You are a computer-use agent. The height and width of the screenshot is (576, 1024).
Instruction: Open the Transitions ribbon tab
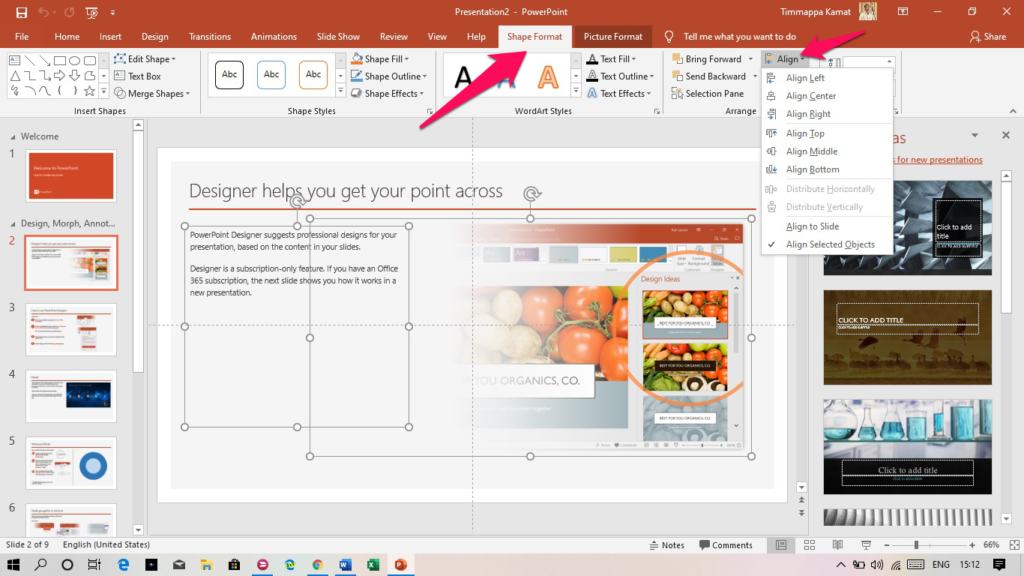(x=209, y=36)
